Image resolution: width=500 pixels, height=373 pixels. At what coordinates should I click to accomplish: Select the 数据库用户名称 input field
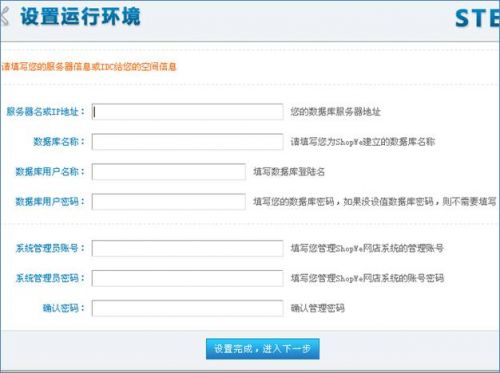[x=169, y=172]
